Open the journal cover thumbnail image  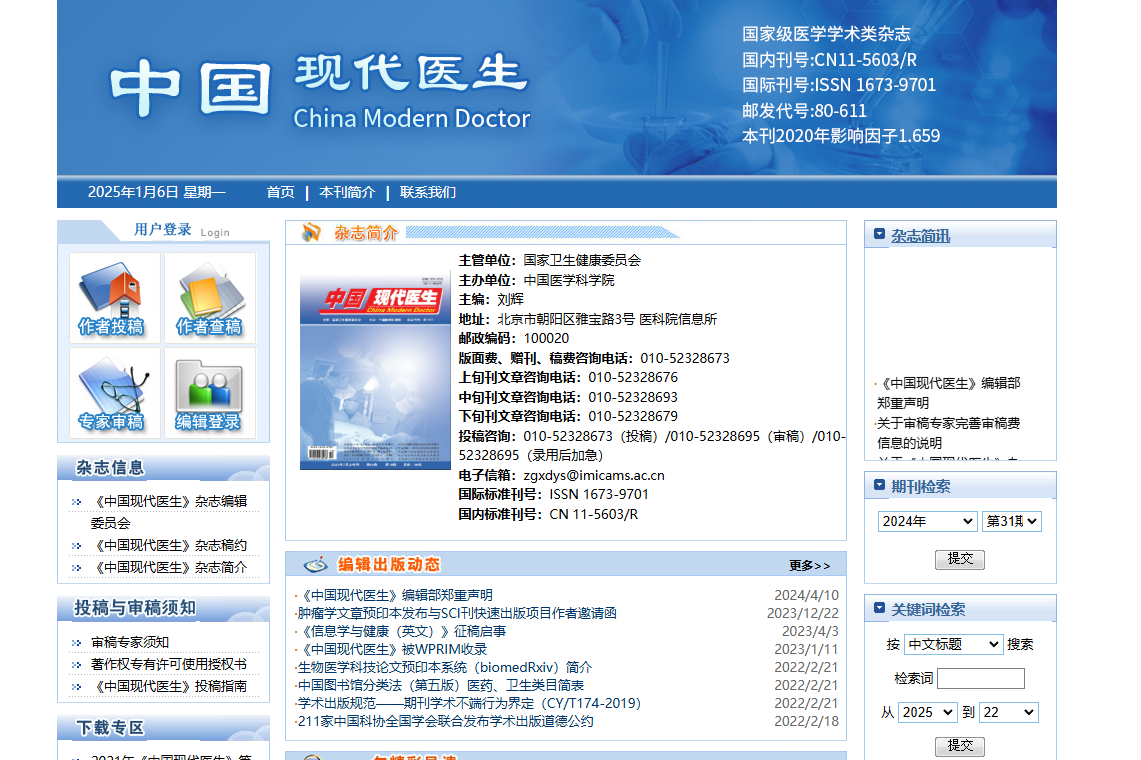(375, 371)
